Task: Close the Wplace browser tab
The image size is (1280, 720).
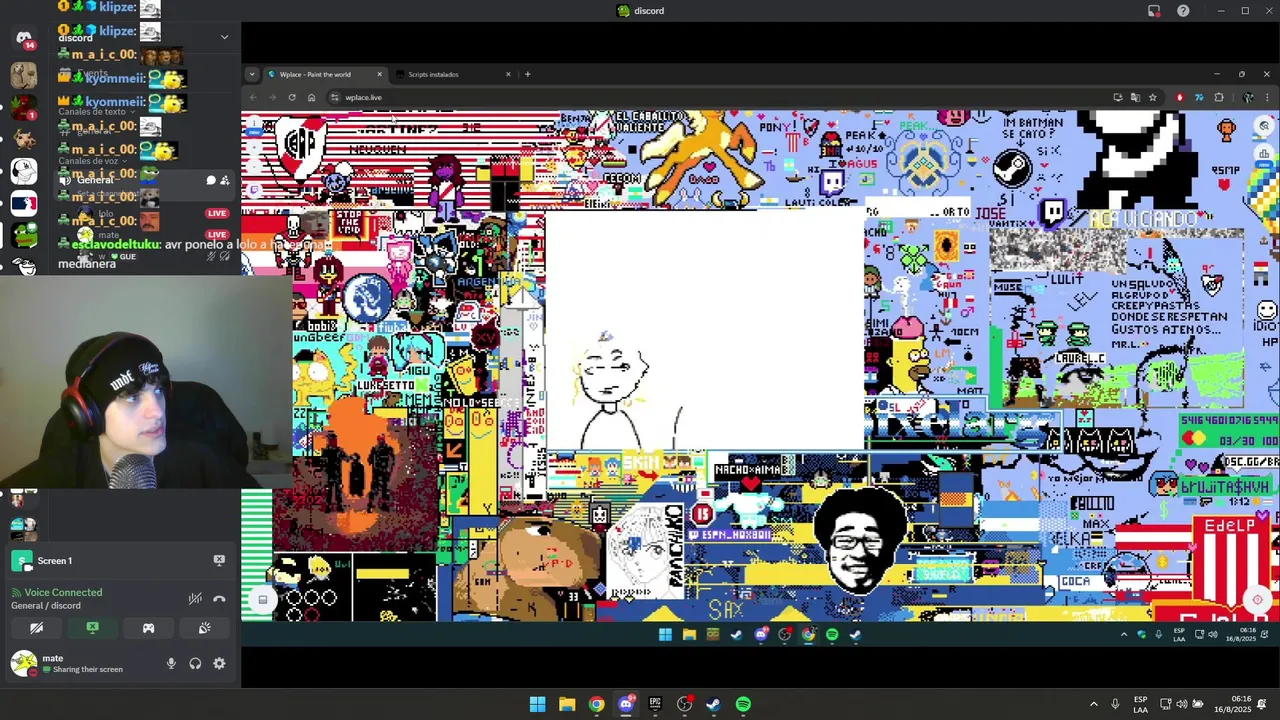Action: click(379, 74)
